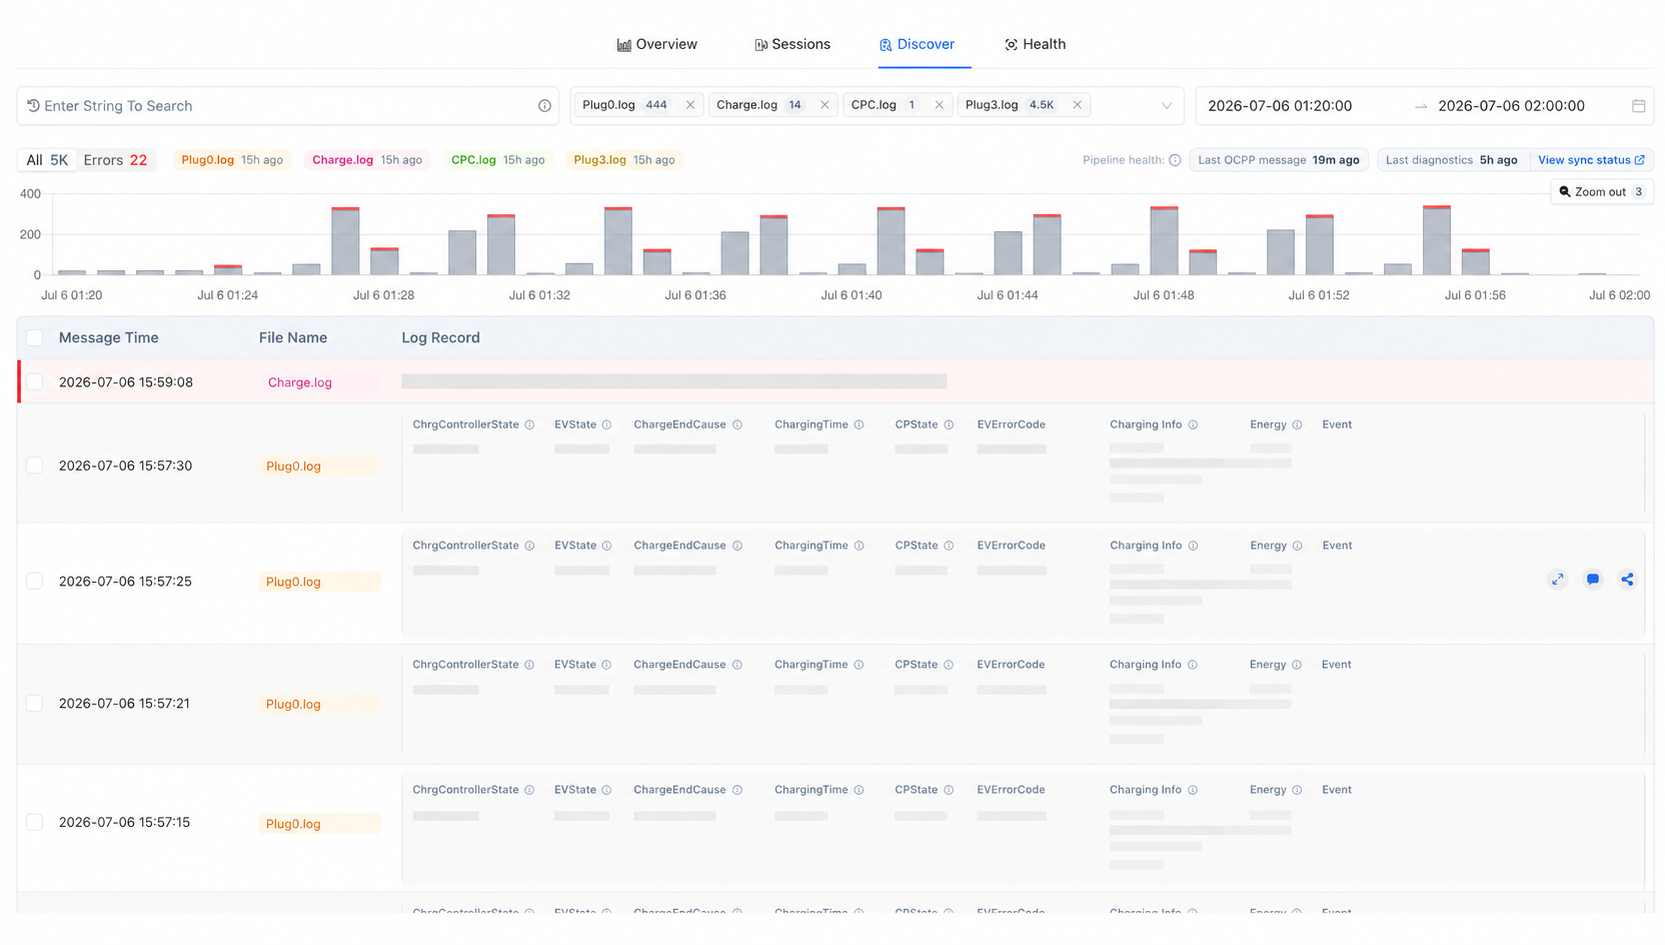This screenshot has width=1665, height=945.
Task: Select the Discover tab
Action: point(917,44)
